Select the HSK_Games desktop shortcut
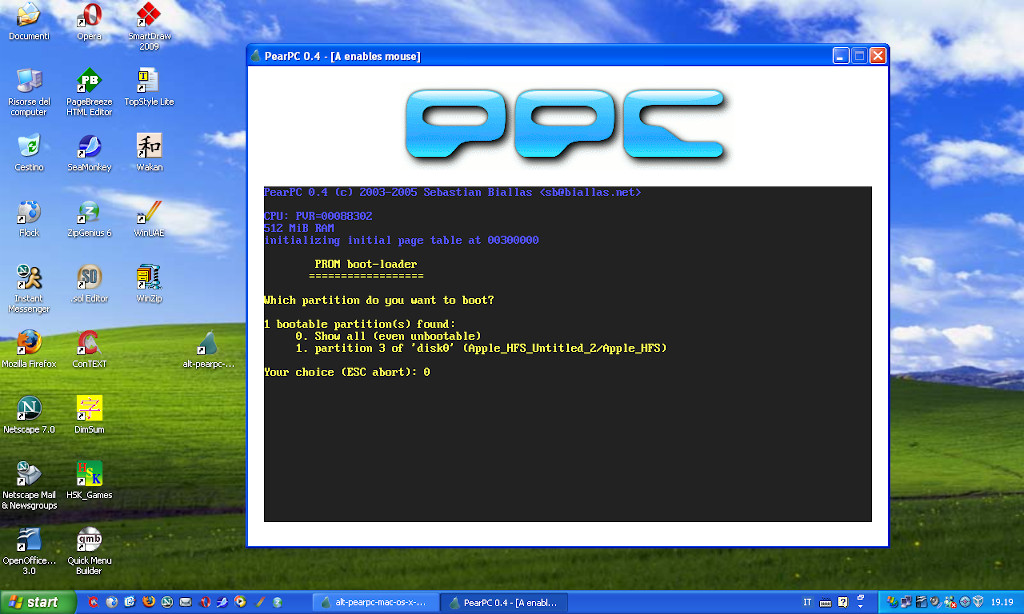The width and height of the screenshot is (1024, 614). tap(89, 480)
